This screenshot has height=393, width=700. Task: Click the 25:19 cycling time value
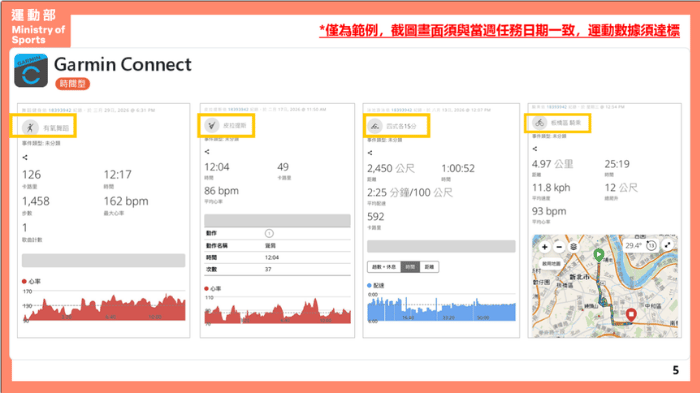617,164
